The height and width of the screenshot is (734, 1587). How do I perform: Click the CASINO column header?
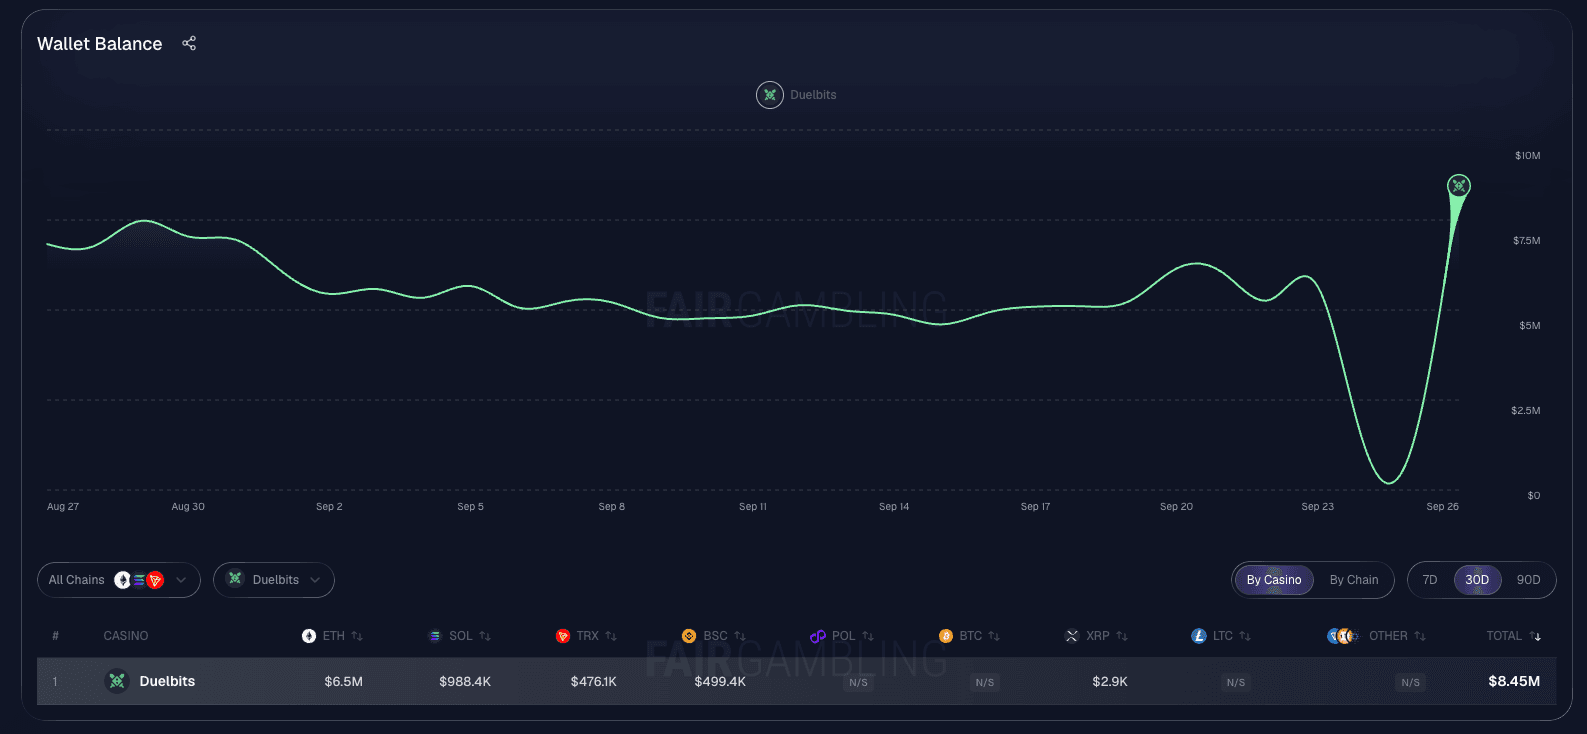pos(126,636)
